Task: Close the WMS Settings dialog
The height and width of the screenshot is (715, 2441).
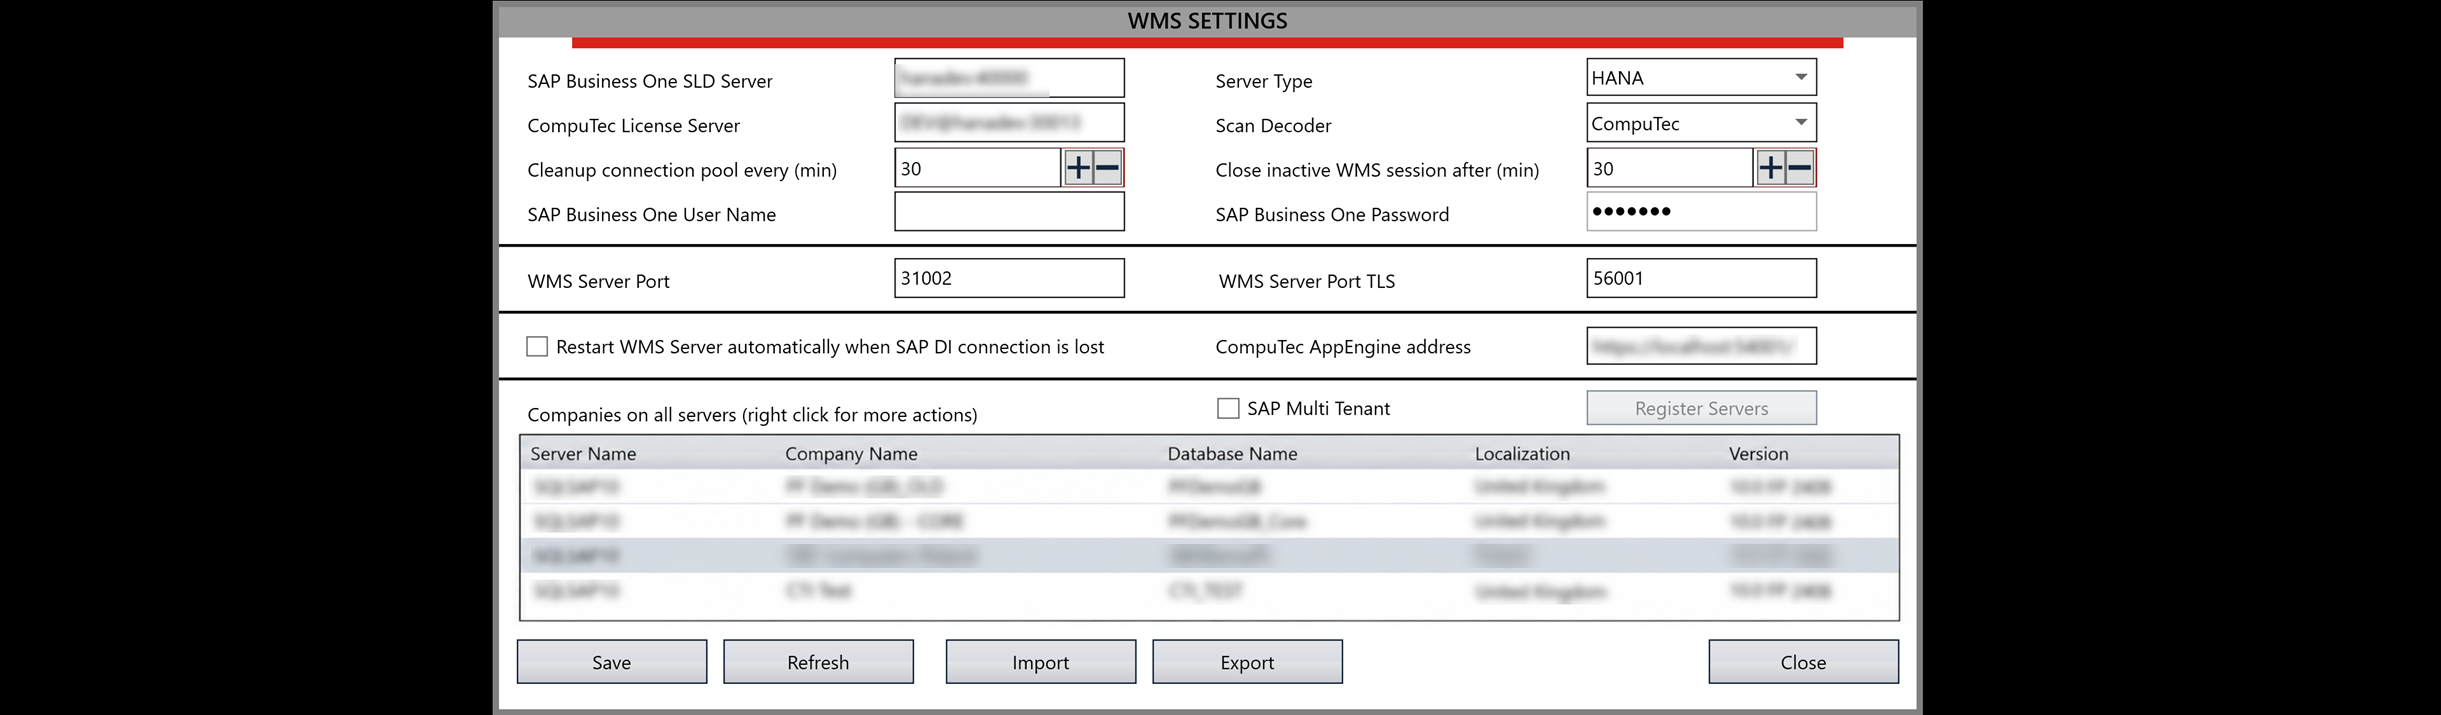Action: coord(1803,662)
